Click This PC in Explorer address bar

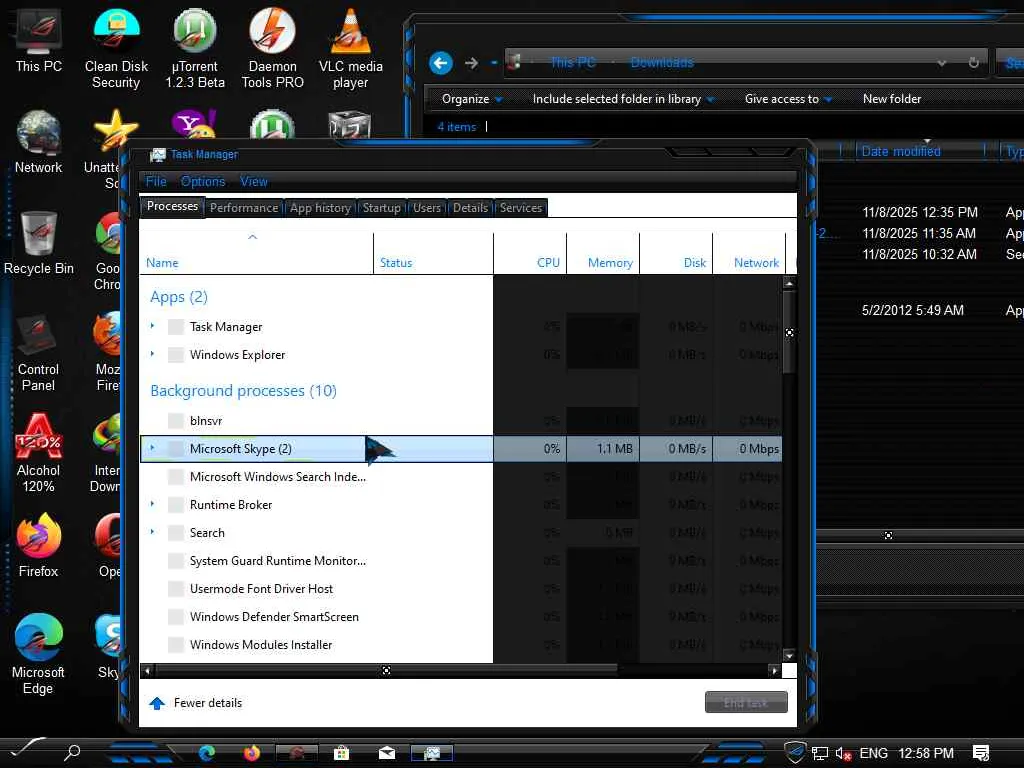click(x=573, y=63)
